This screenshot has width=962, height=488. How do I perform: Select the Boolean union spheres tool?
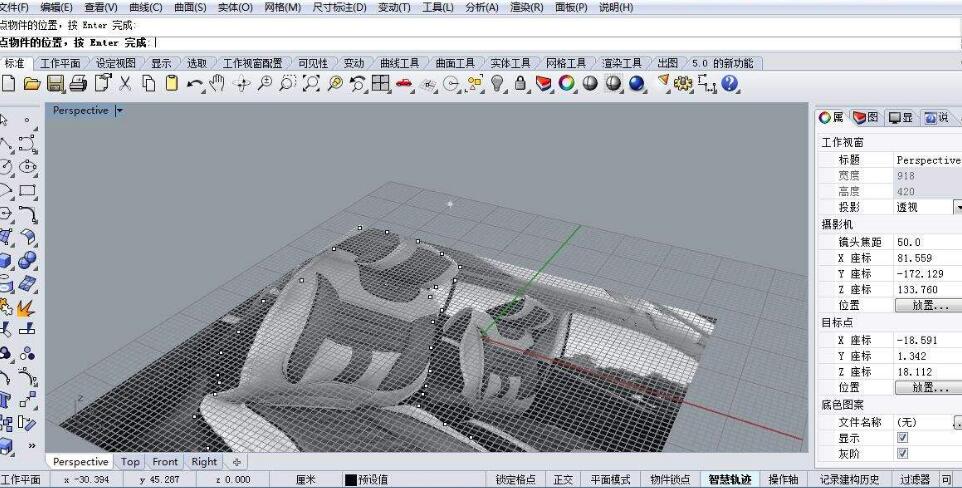pos(26,260)
